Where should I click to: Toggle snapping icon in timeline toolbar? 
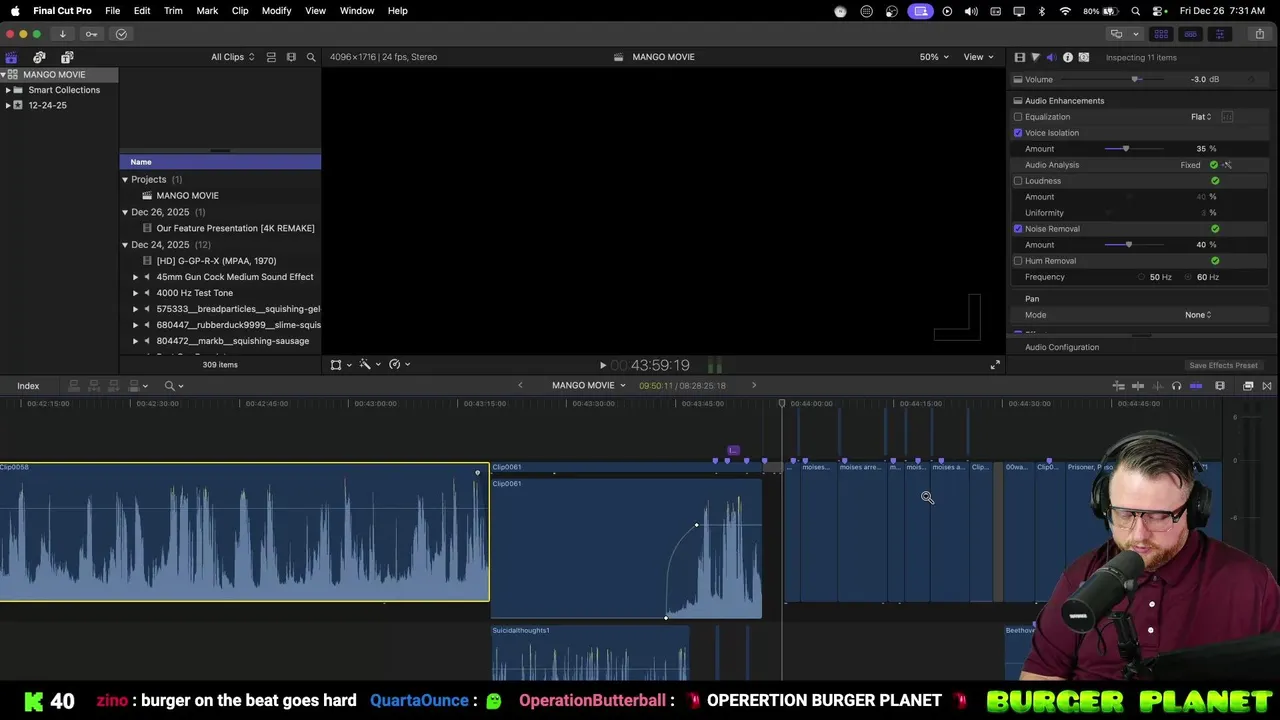[x=1196, y=386]
